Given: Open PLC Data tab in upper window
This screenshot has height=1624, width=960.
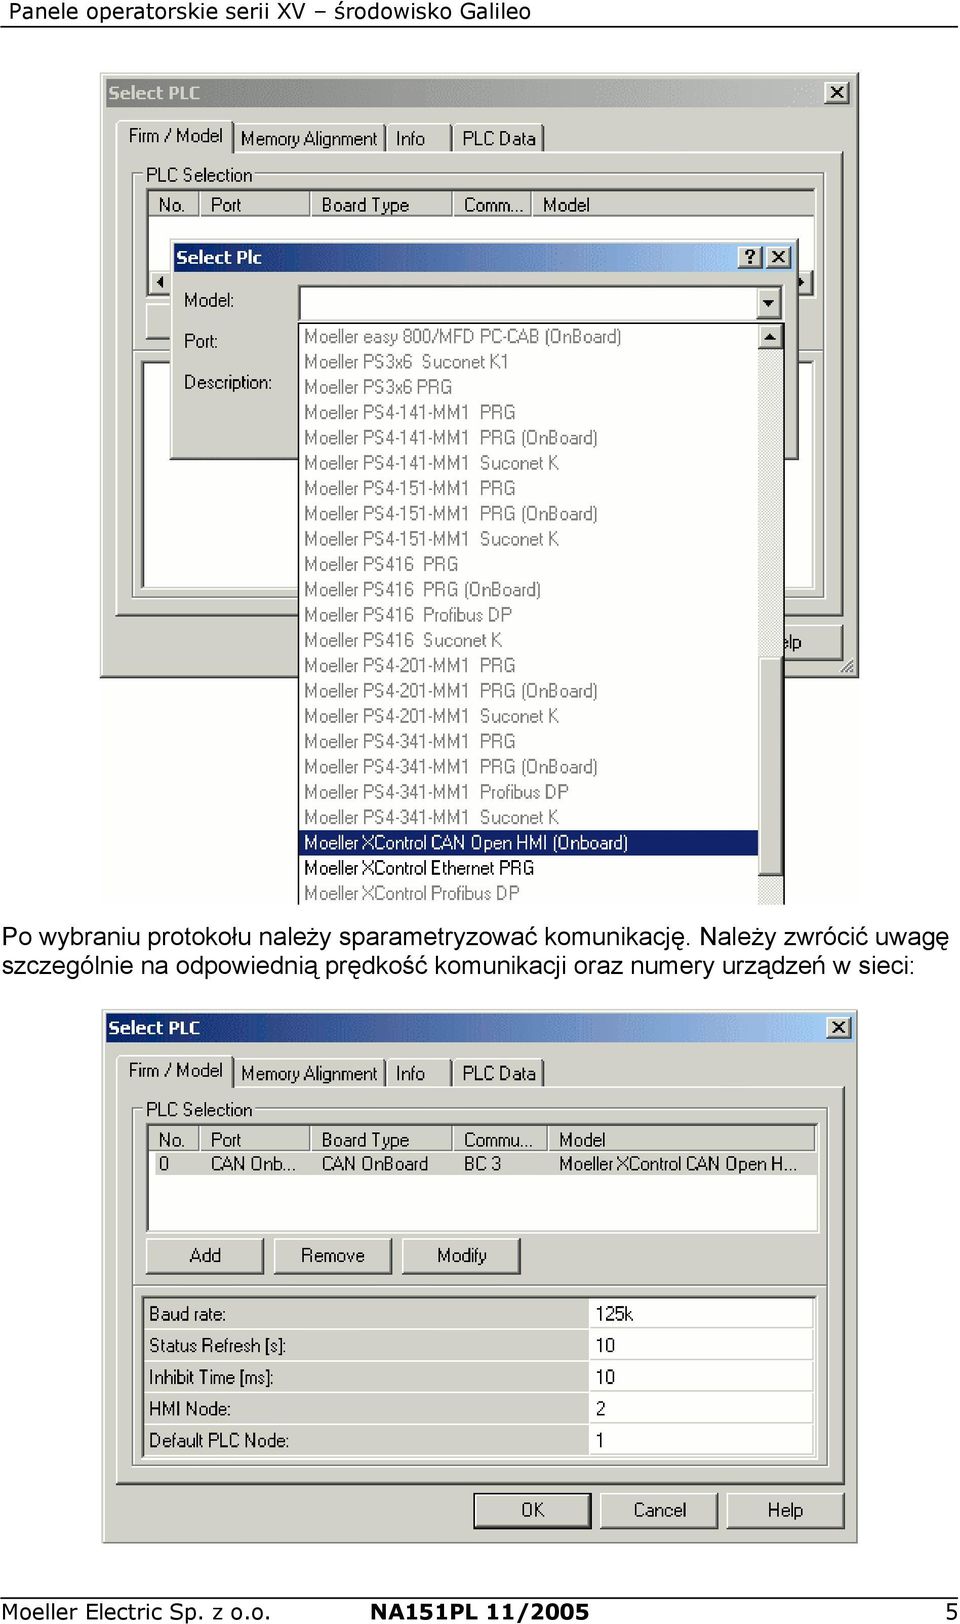Looking at the screenshot, I should click(498, 139).
